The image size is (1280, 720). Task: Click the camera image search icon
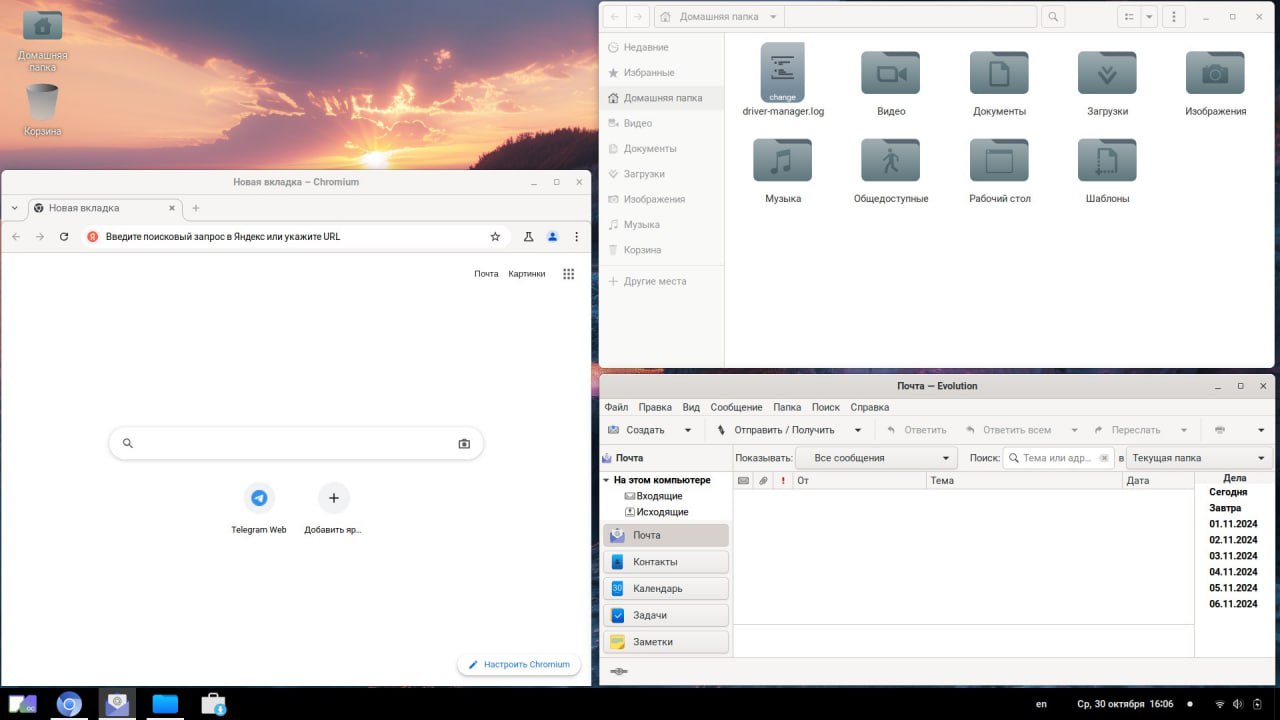pyautogui.click(x=464, y=444)
